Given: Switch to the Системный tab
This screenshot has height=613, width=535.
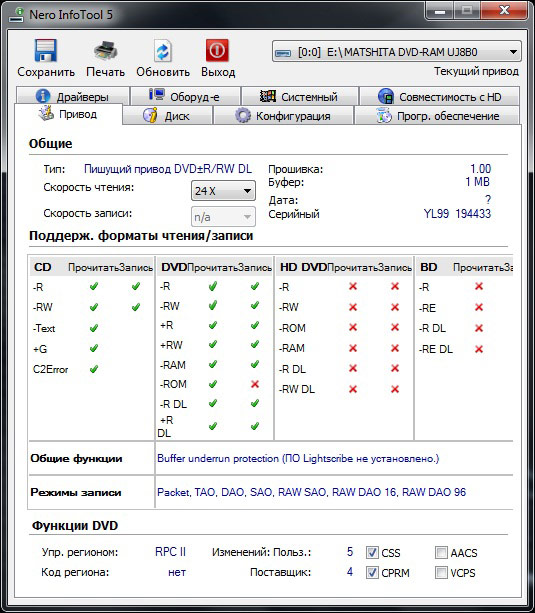Looking at the screenshot, I should click(x=300, y=96).
